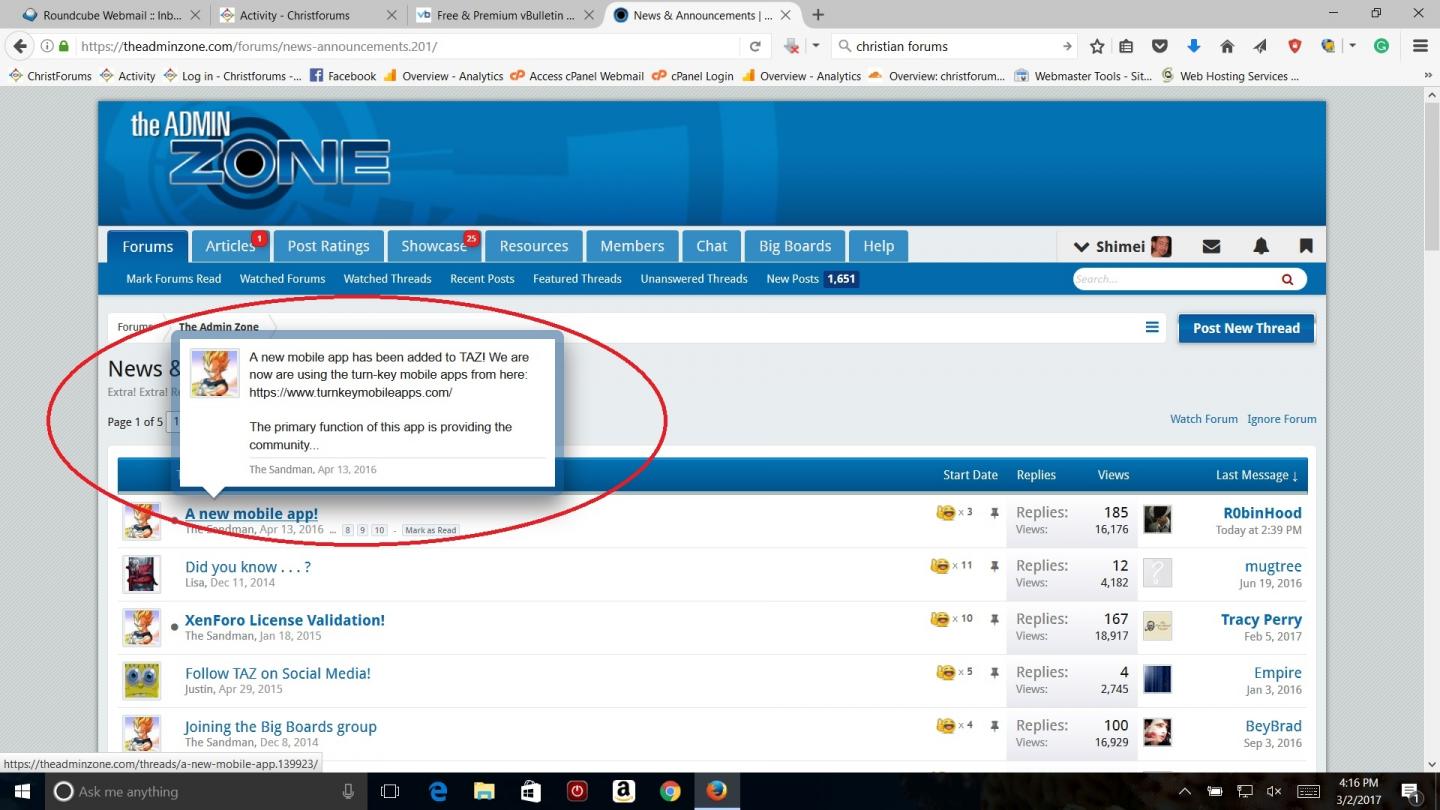
Task: Open the alerts bell icon
Action: point(1261,246)
